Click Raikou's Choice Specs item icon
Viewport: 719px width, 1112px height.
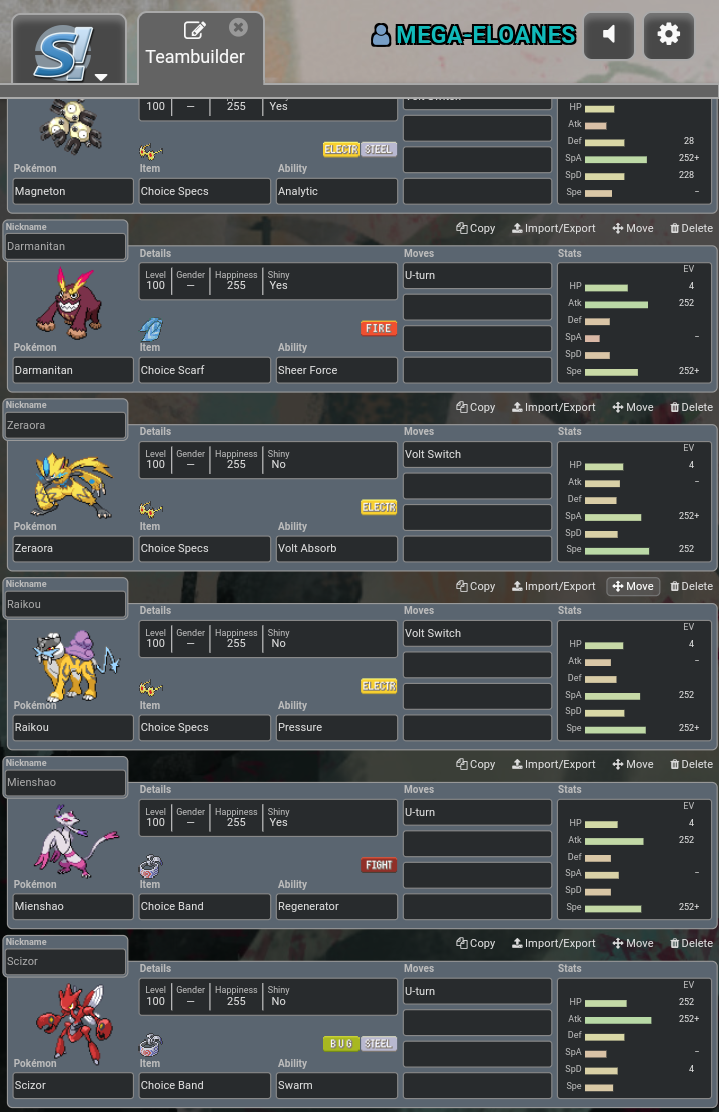click(151, 687)
